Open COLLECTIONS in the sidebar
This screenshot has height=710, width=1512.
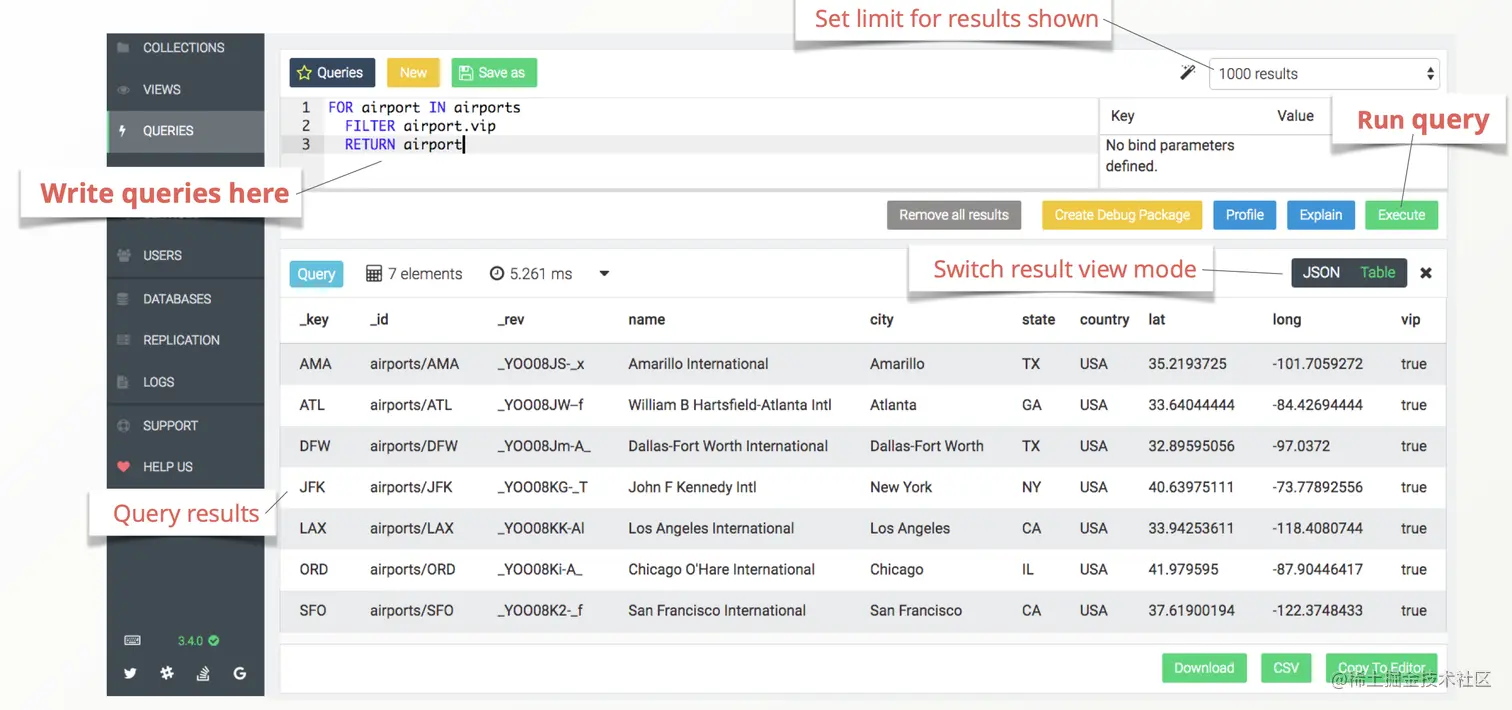[186, 47]
